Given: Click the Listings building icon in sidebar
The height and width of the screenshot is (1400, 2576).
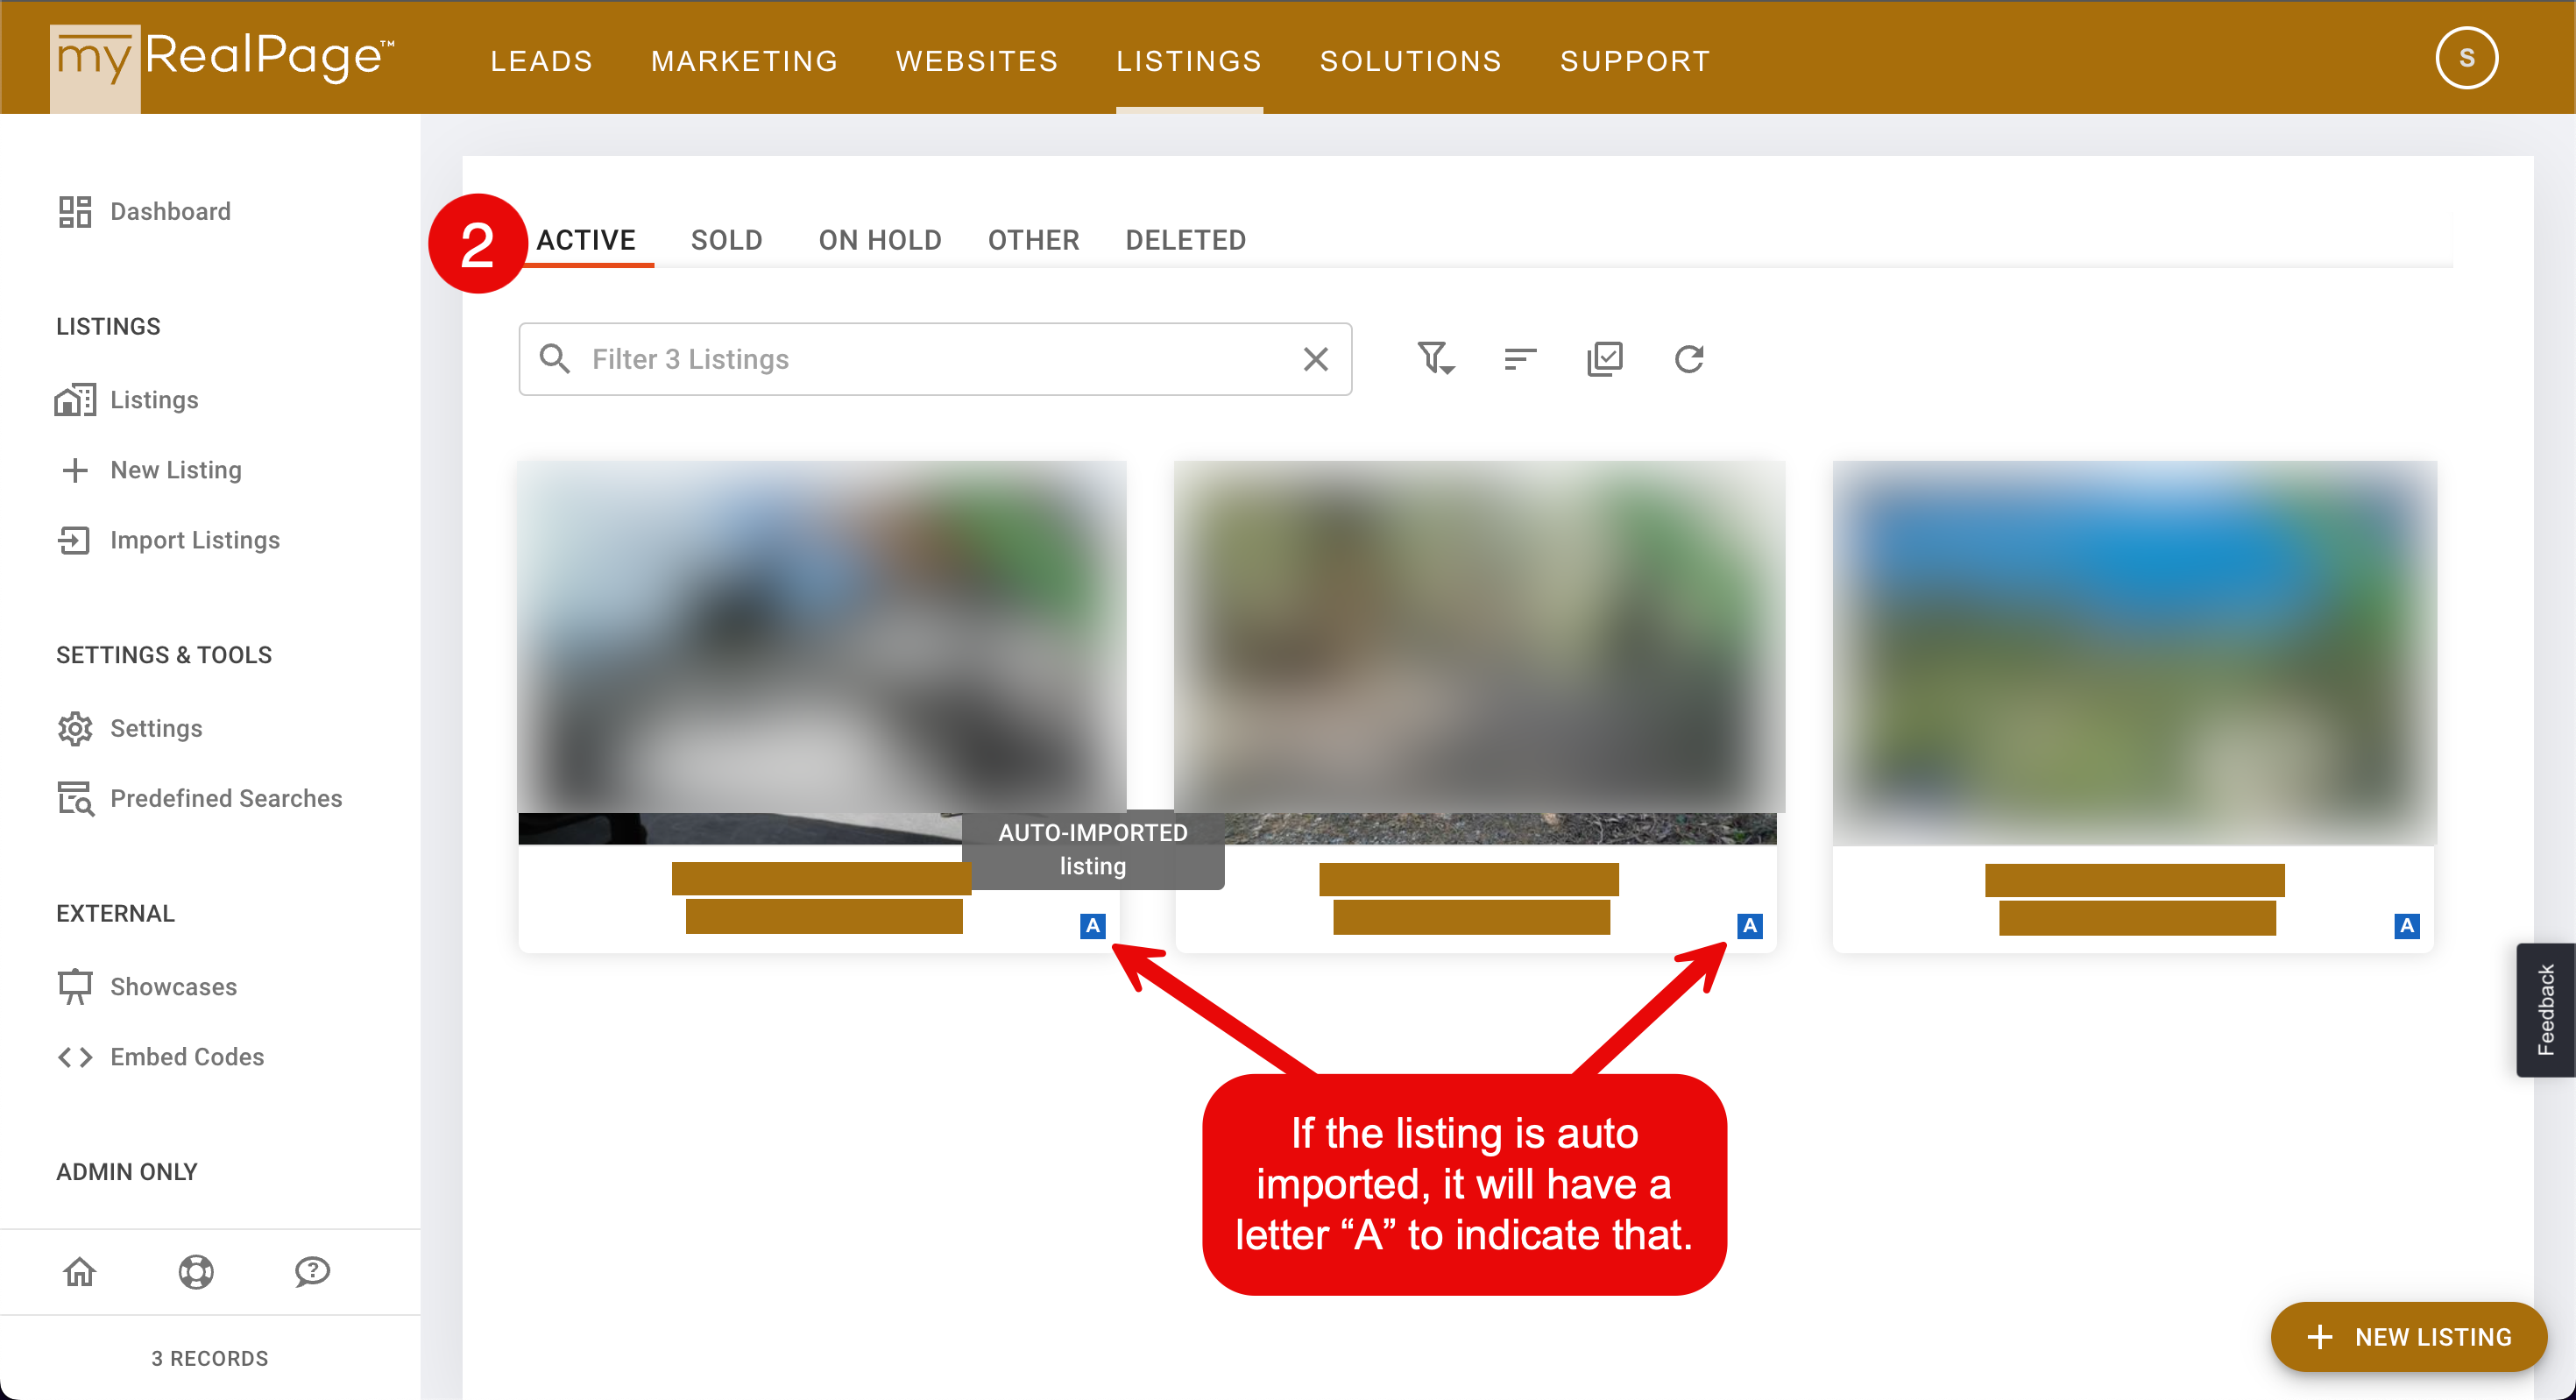Looking at the screenshot, I should pyautogui.click(x=75, y=400).
